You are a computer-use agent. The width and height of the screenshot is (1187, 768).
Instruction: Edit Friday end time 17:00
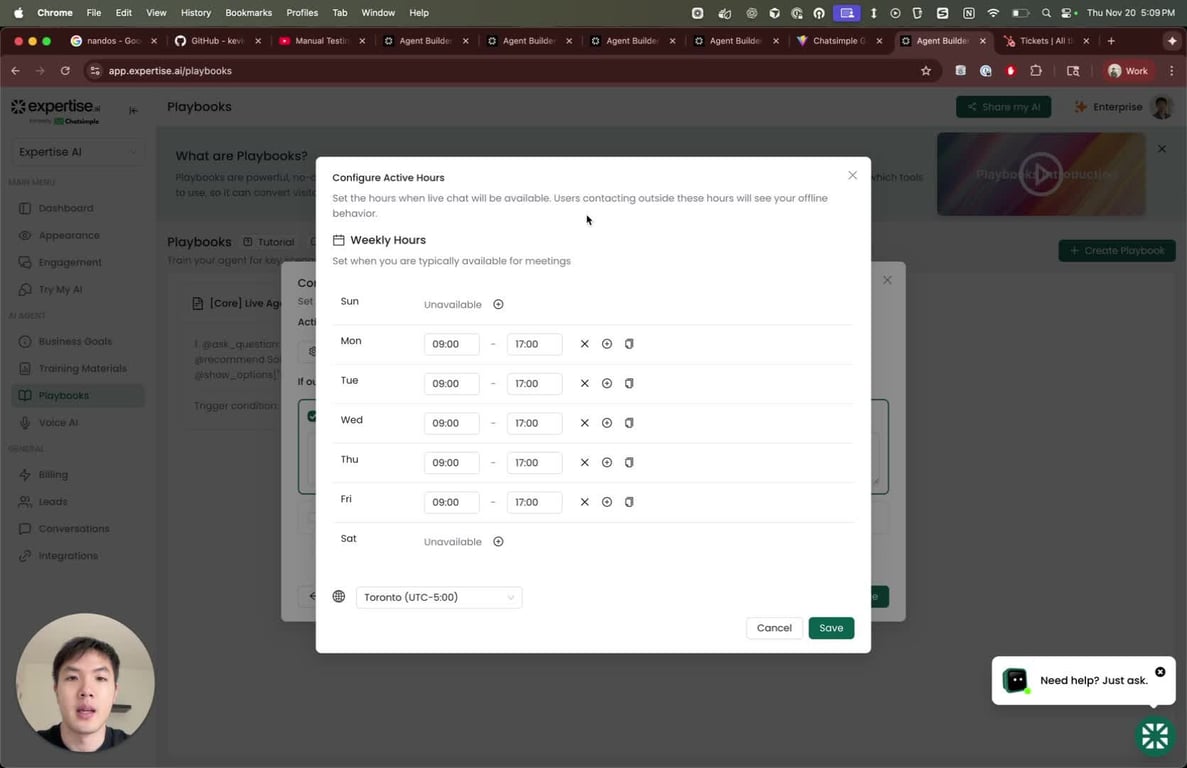pyautogui.click(x=534, y=502)
